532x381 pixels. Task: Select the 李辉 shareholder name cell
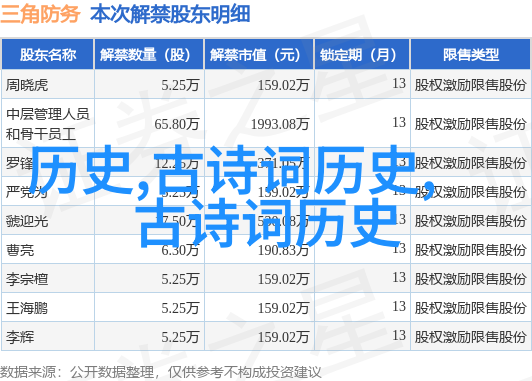20,337
